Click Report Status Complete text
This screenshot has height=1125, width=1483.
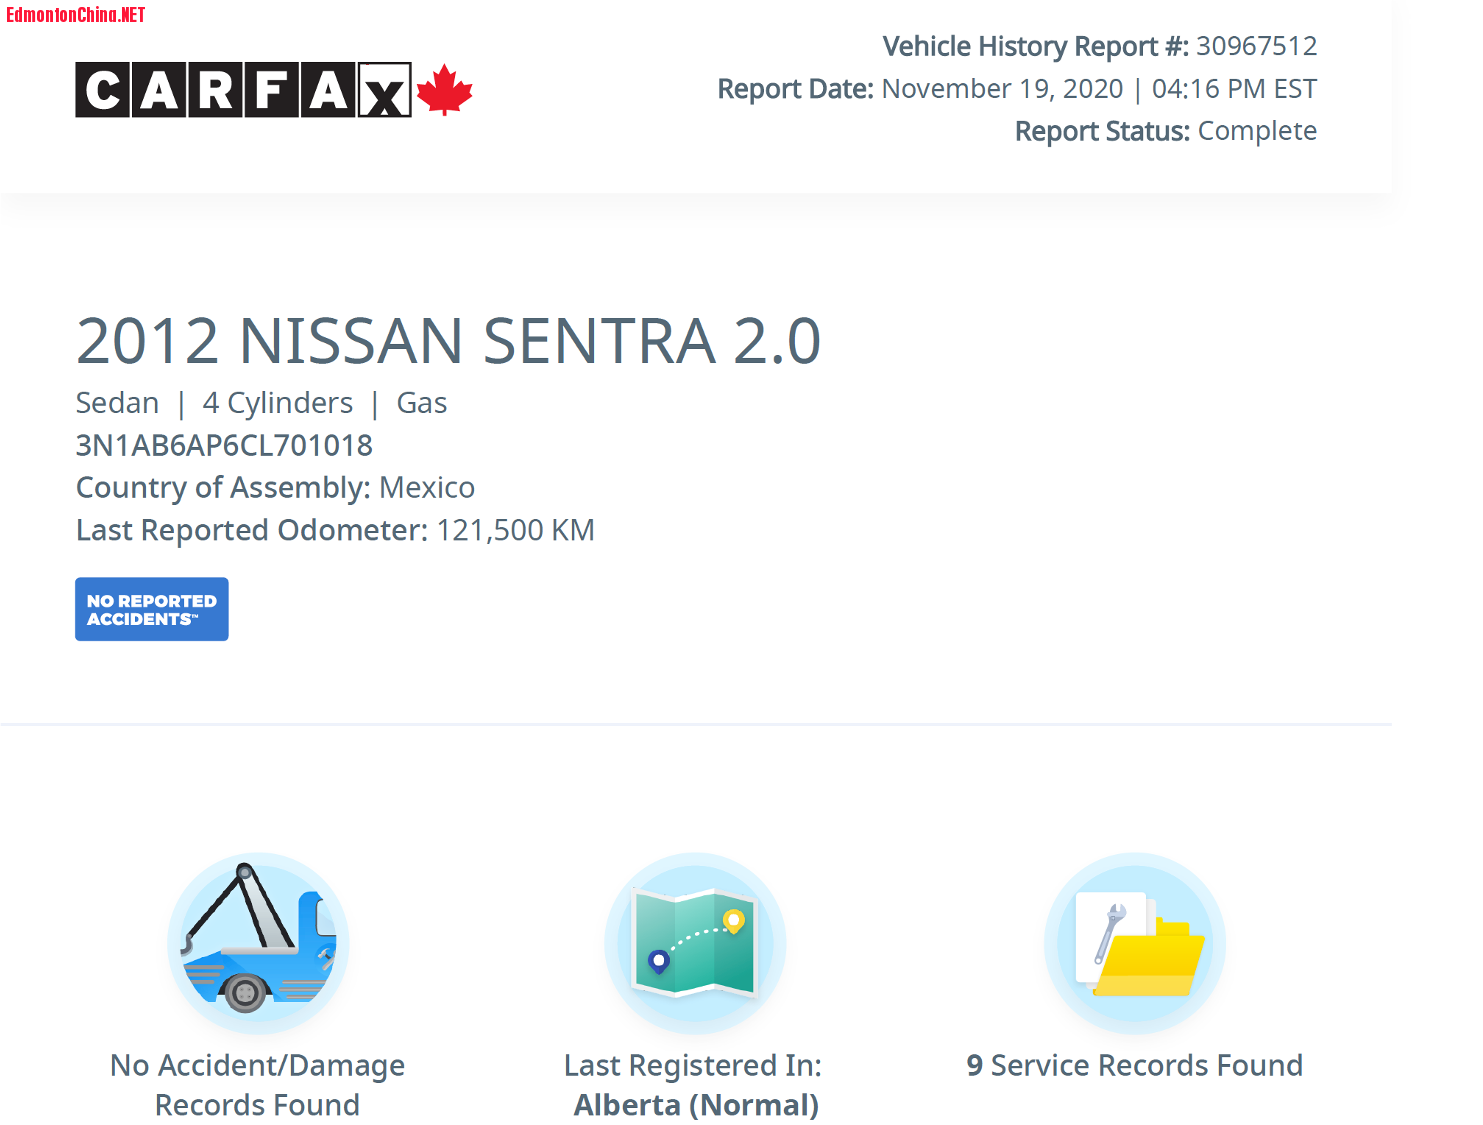tap(1166, 131)
